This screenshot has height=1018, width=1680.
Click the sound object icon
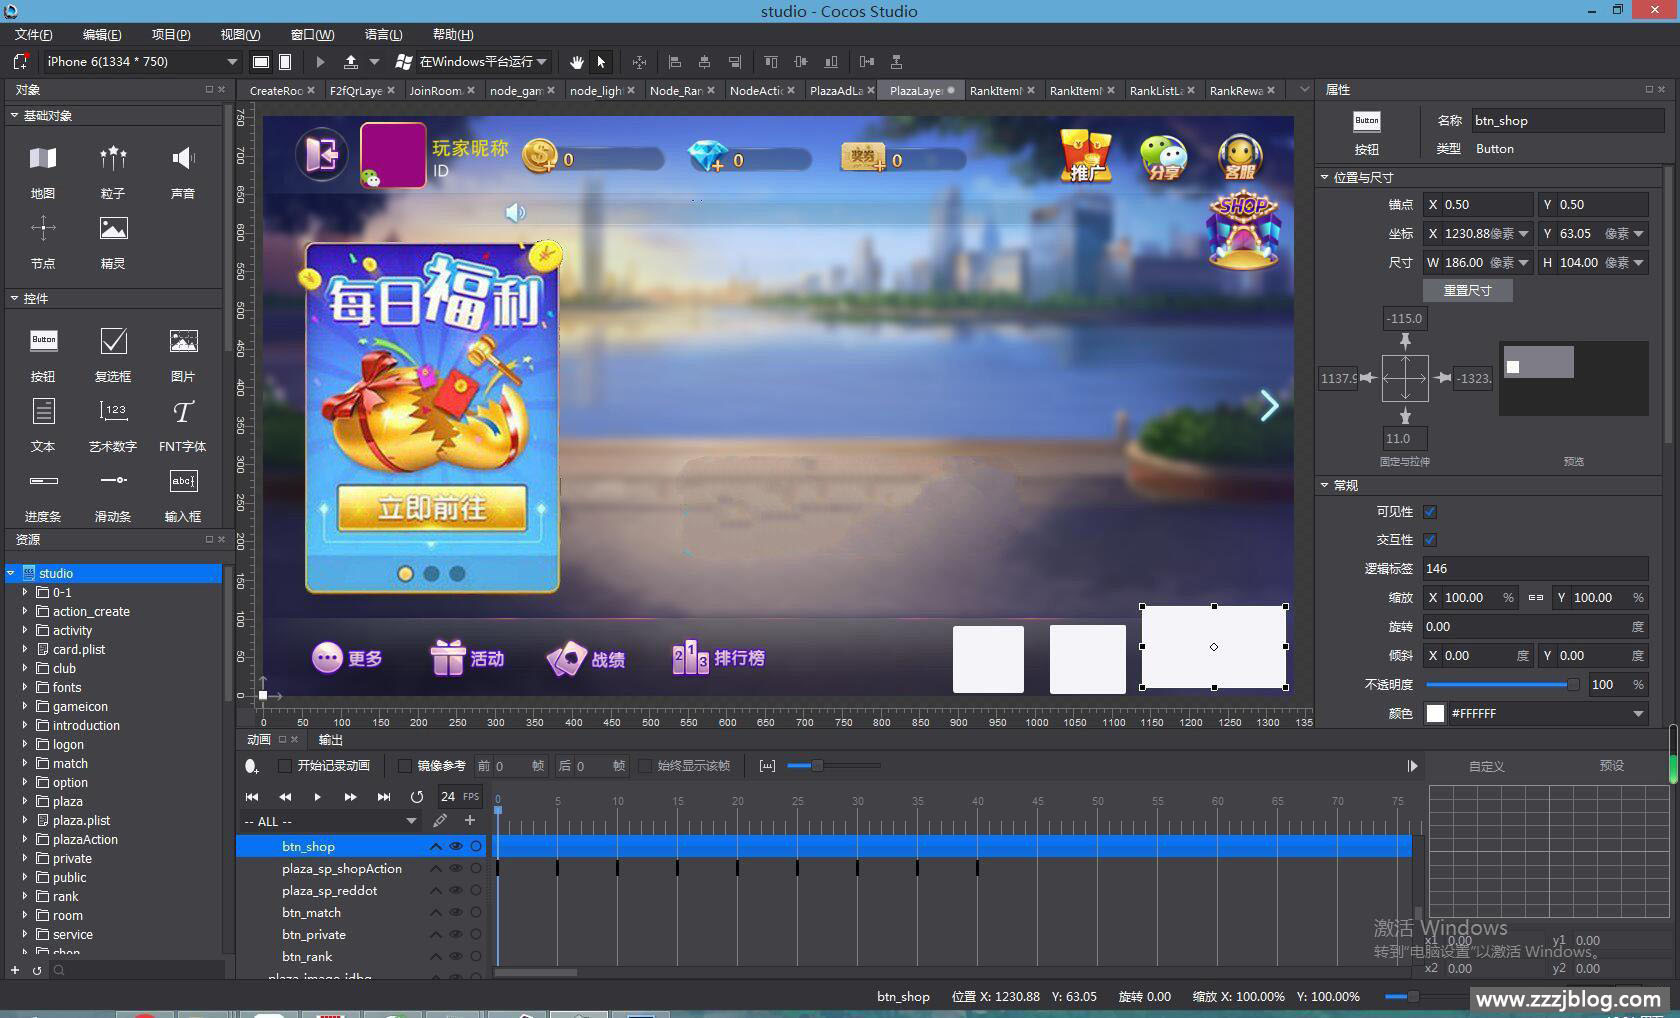tap(183, 158)
